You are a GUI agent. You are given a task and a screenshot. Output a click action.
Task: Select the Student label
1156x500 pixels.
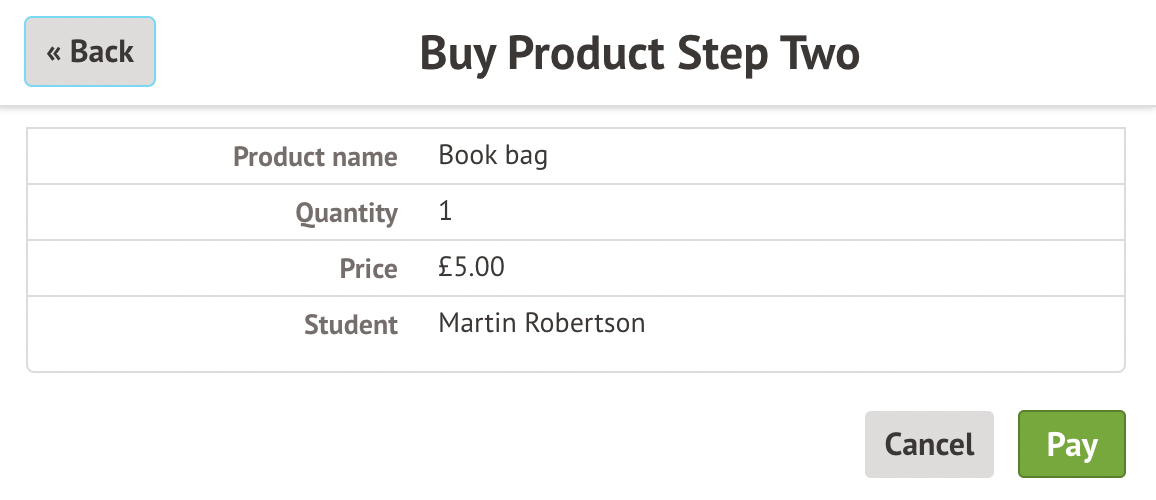pyautogui.click(x=351, y=325)
